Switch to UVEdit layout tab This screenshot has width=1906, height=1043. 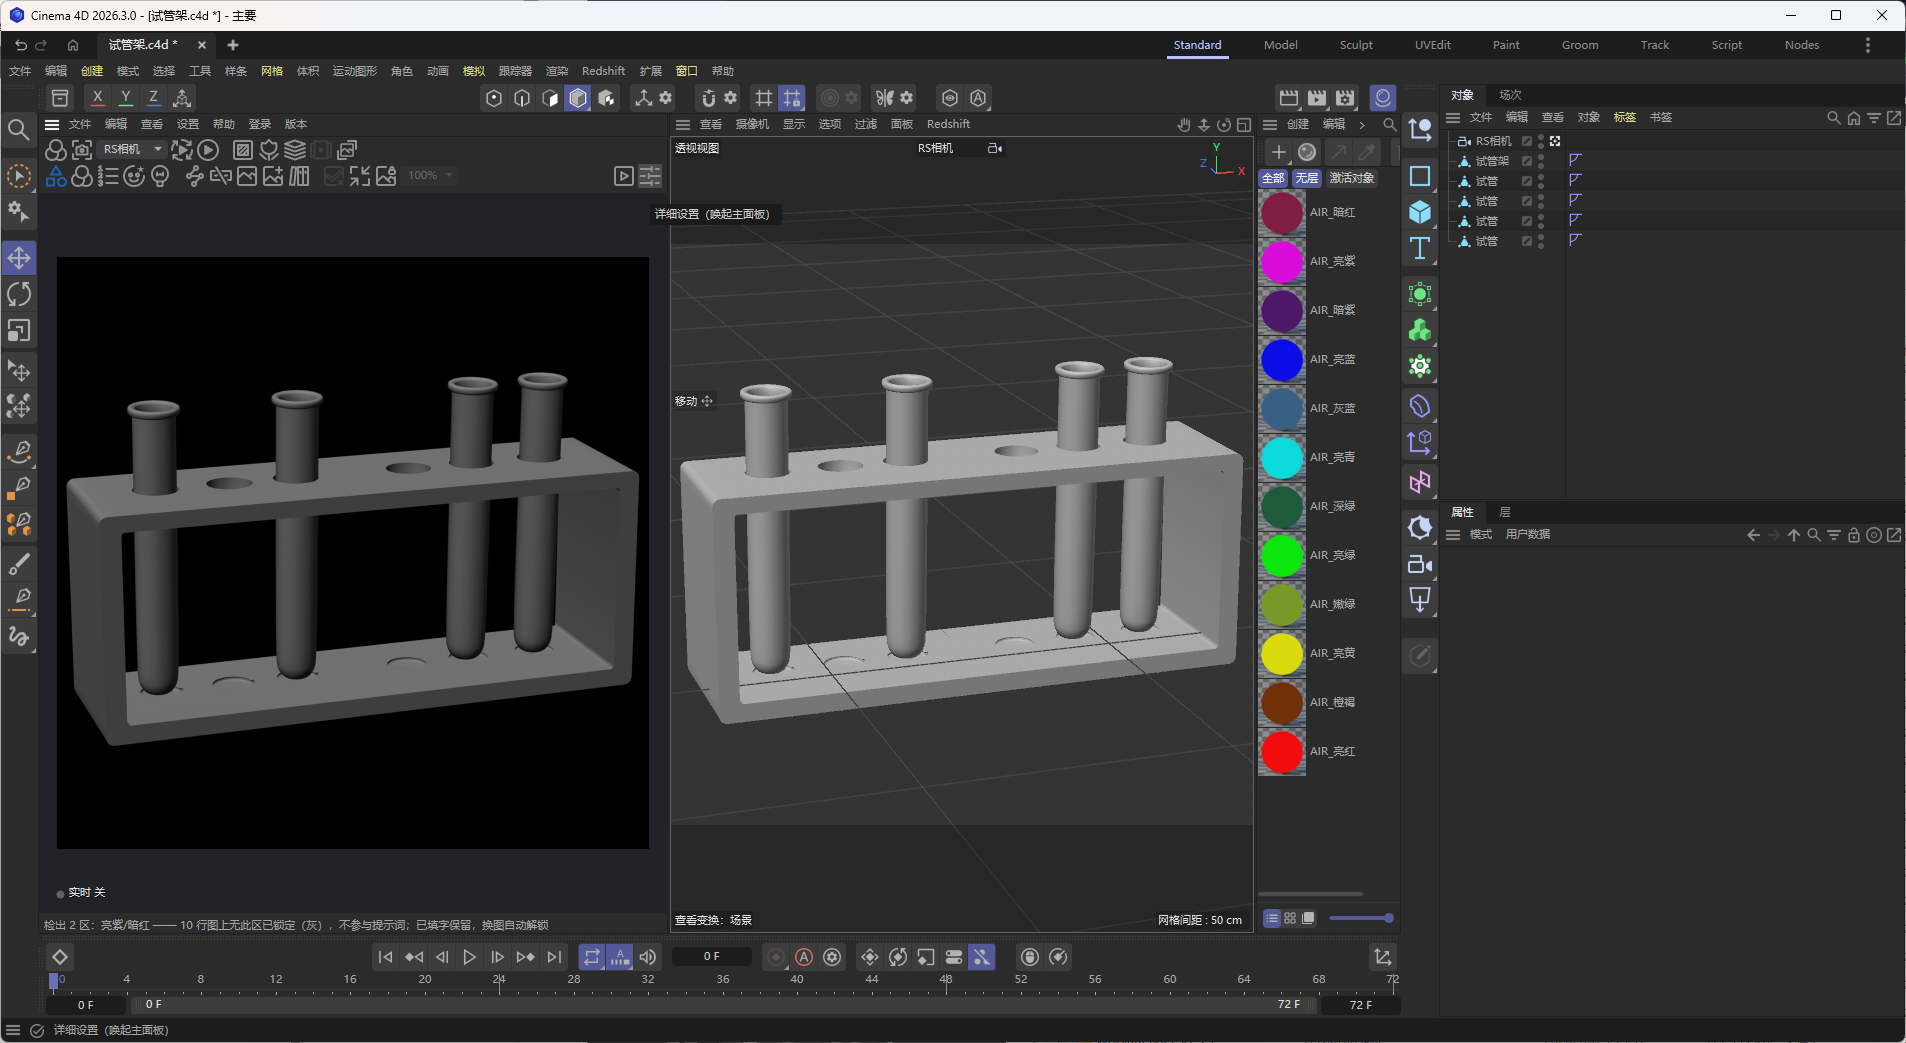(1432, 45)
